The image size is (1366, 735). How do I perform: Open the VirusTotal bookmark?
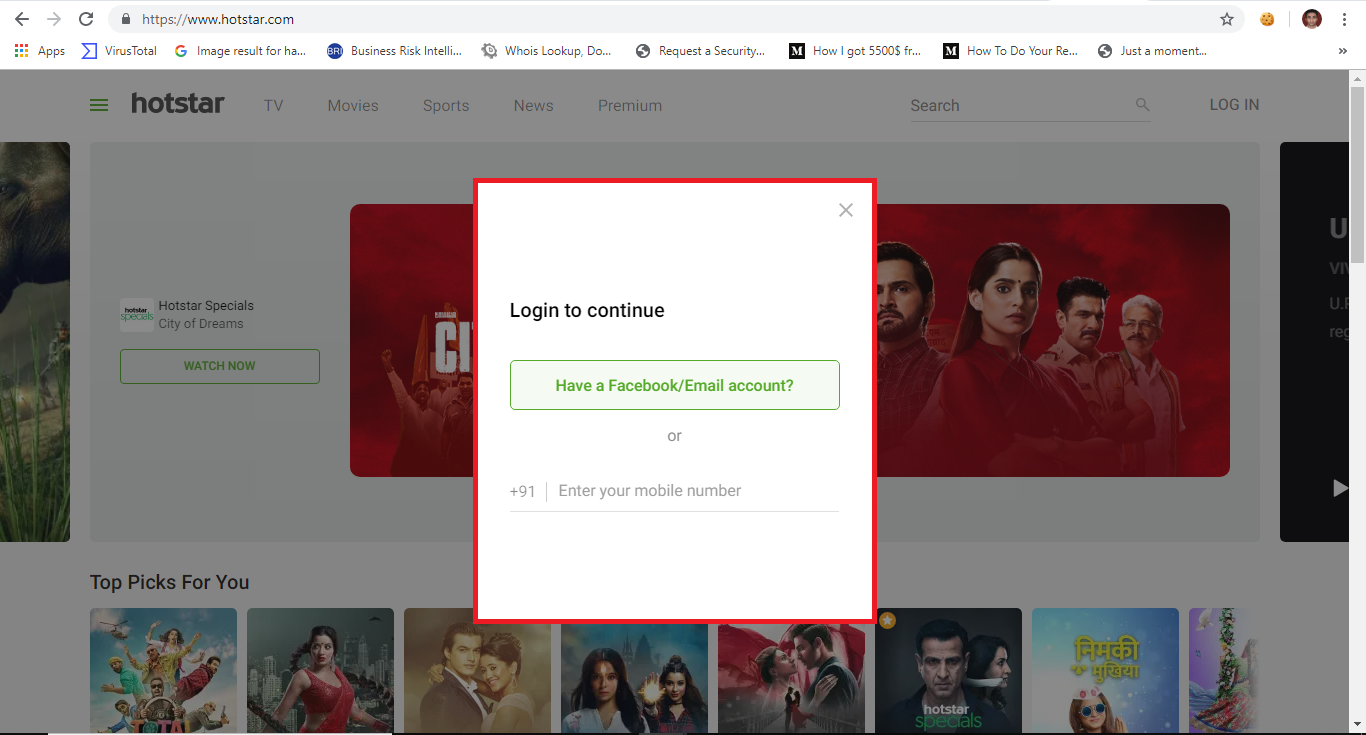(x=119, y=51)
